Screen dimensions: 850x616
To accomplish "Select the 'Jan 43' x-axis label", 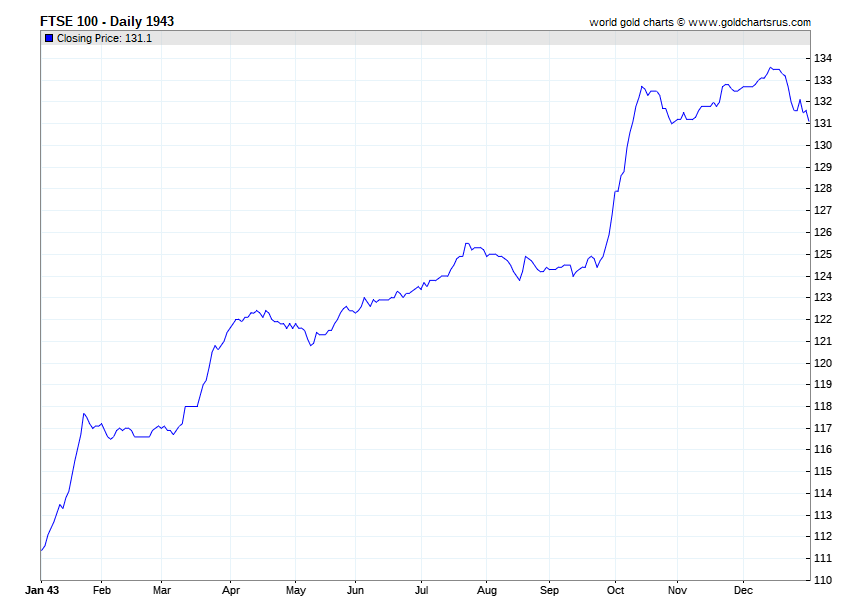I will point(41,590).
